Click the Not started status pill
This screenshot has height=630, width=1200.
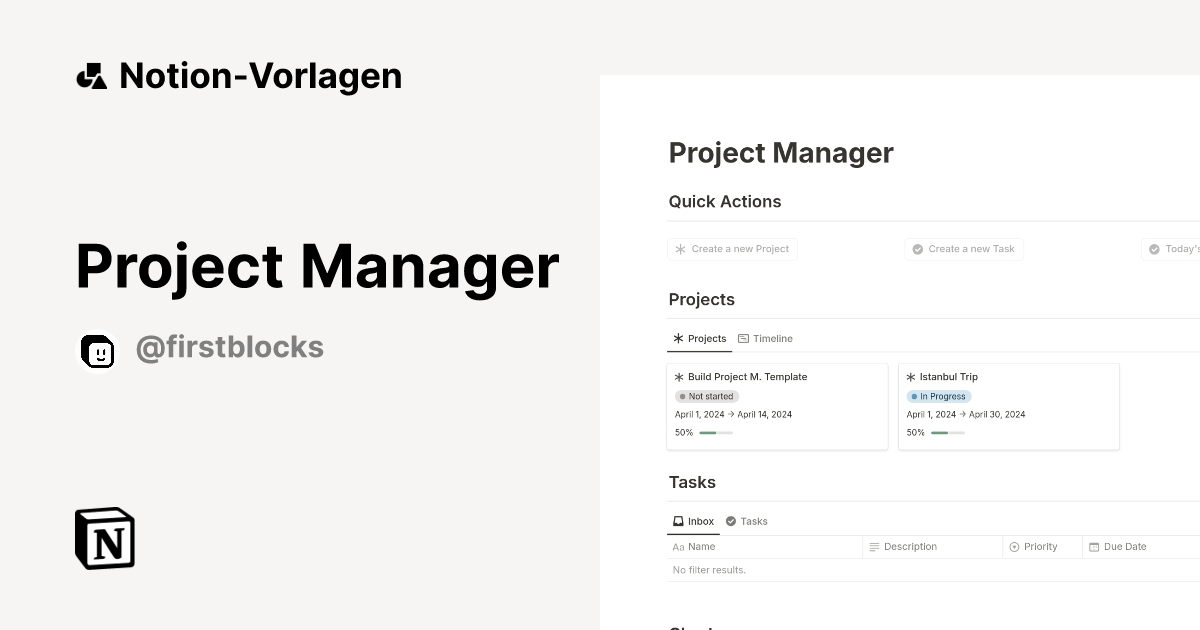coord(707,396)
